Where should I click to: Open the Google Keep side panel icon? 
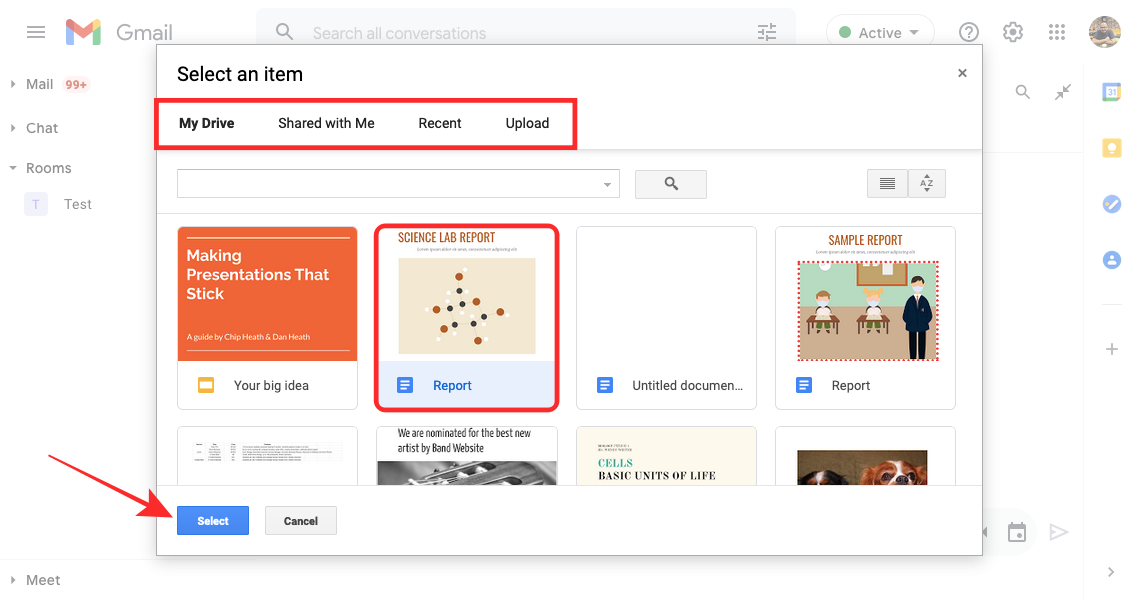click(1111, 148)
